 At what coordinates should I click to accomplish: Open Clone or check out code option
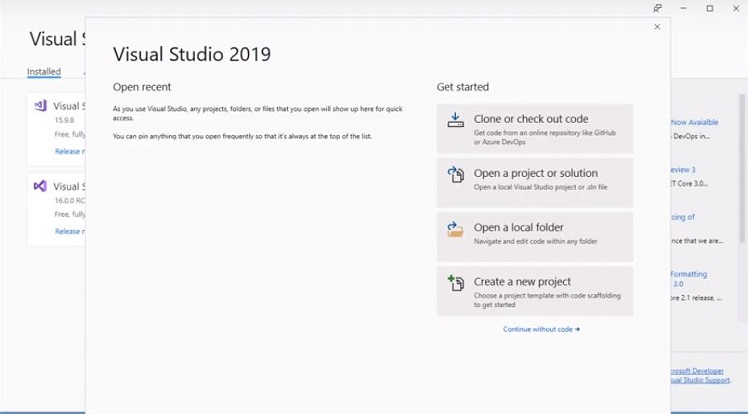tap(535, 128)
